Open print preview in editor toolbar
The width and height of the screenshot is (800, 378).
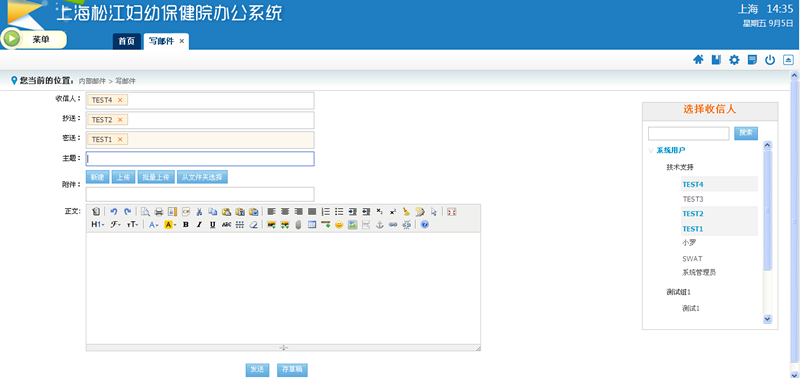pos(145,212)
